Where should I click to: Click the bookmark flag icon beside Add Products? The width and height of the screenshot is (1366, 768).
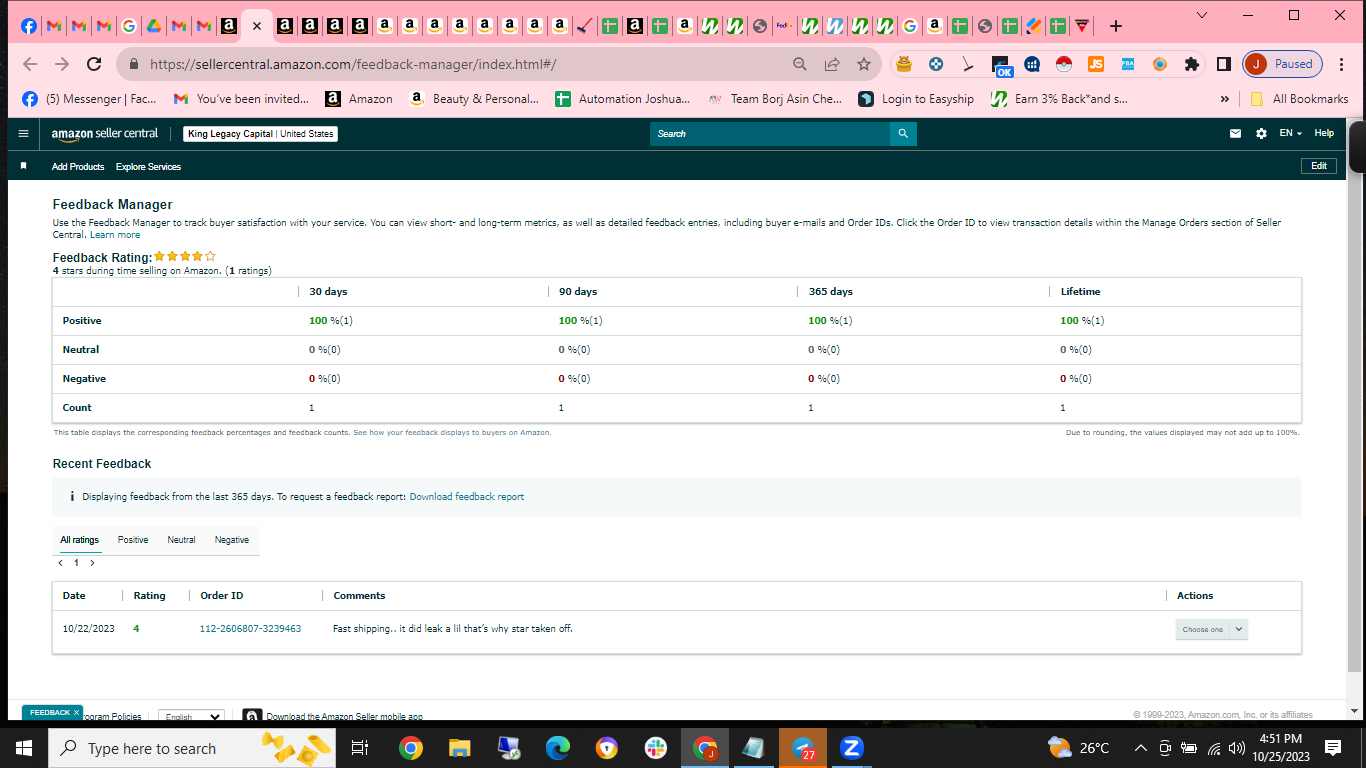pos(24,166)
